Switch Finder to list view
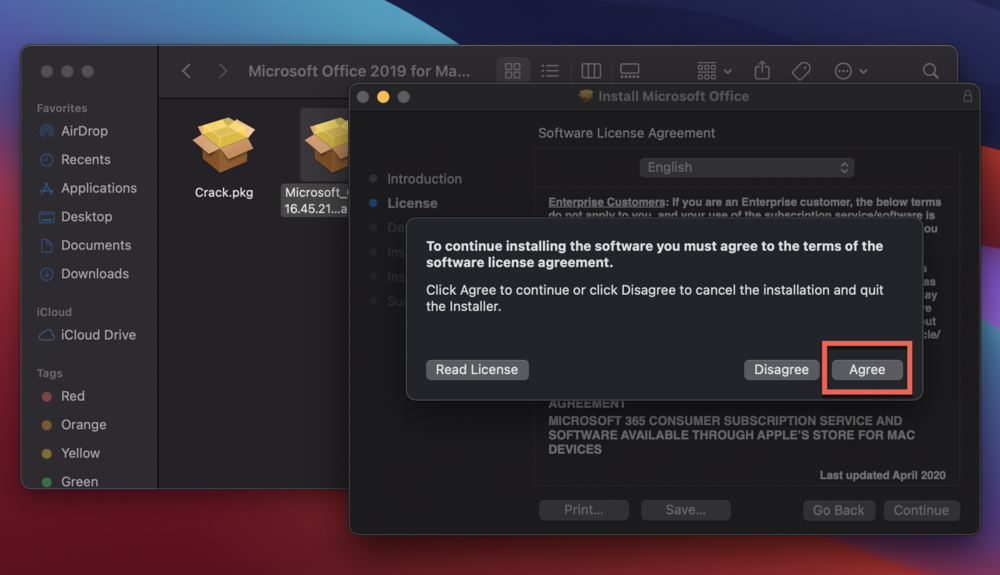This screenshot has height=575, width=1000. pos(550,71)
